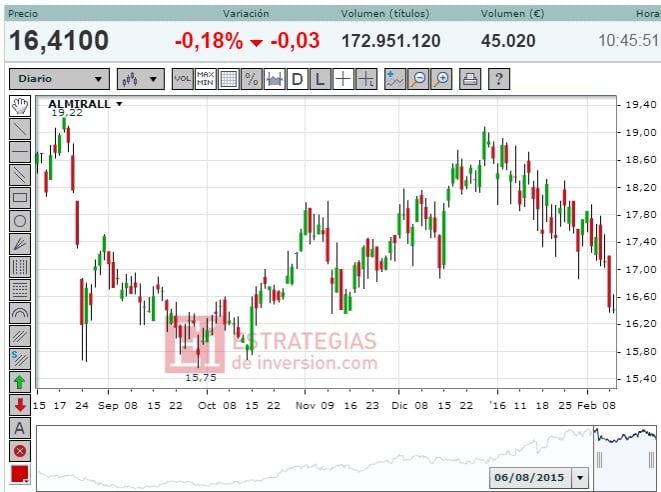This screenshot has height=492, width=661.
Task: Select the diagonal trend line tool
Action: [20, 129]
